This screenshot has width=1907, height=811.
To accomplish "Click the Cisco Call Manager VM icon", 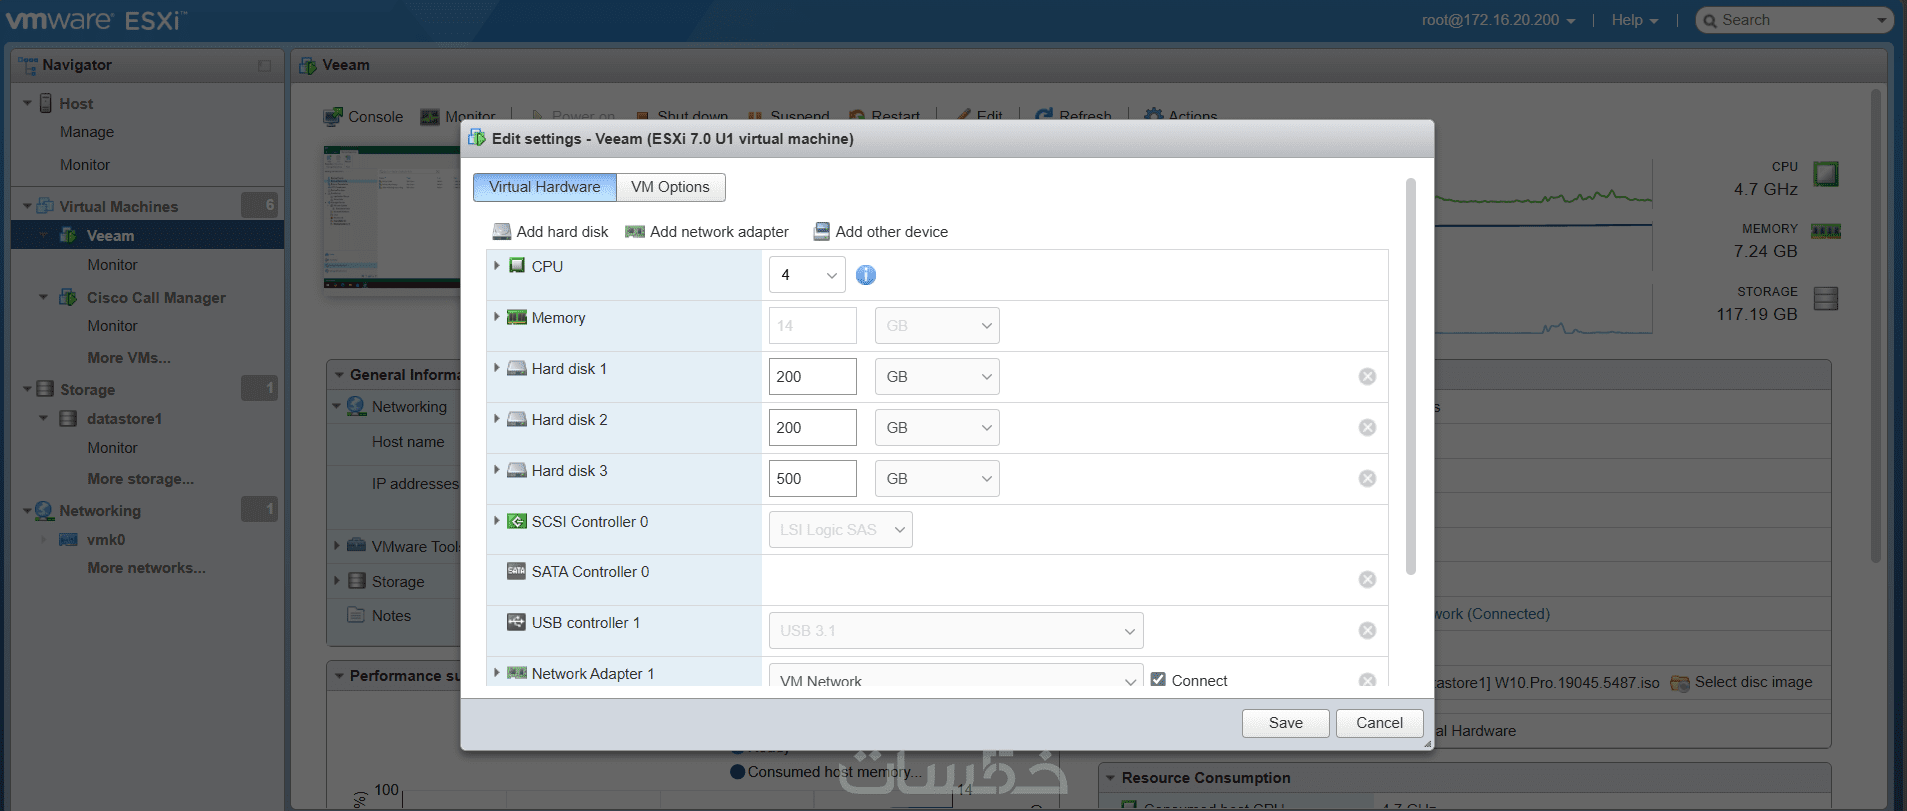I will pos(68,297).
